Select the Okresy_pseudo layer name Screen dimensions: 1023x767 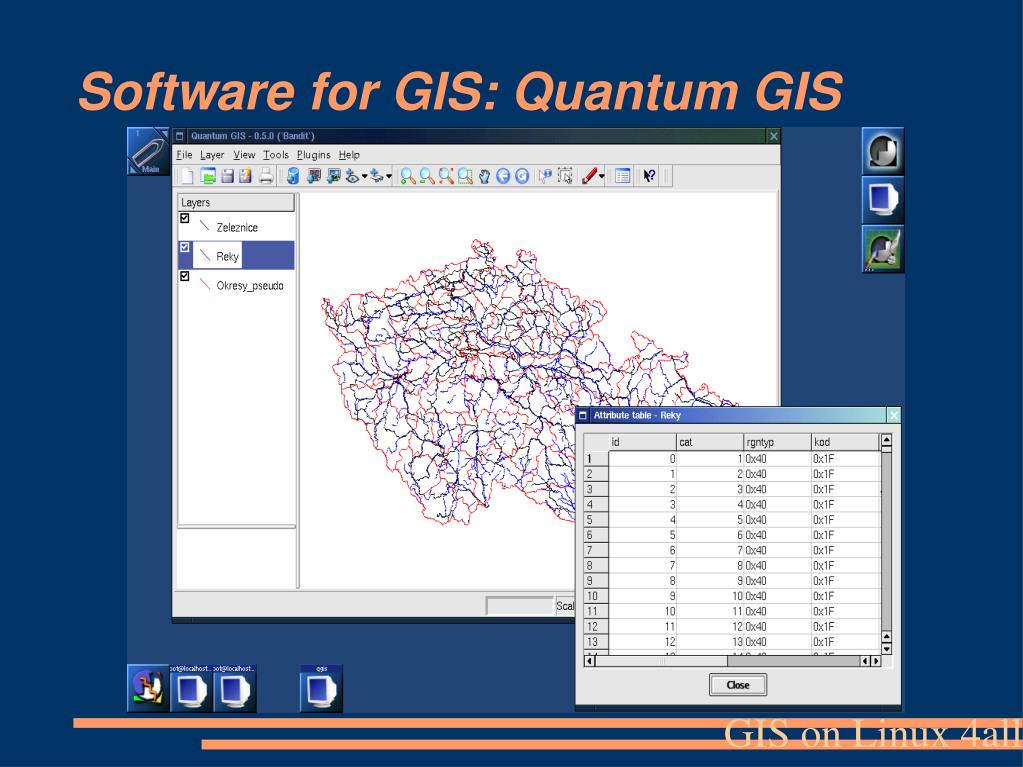click(x=250, y=286)
